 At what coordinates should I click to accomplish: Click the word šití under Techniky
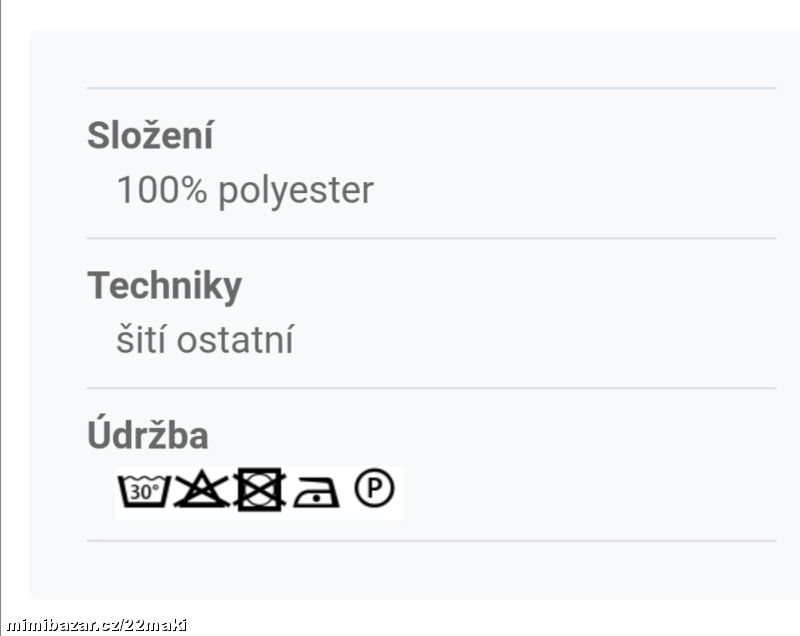coord(141,339)
